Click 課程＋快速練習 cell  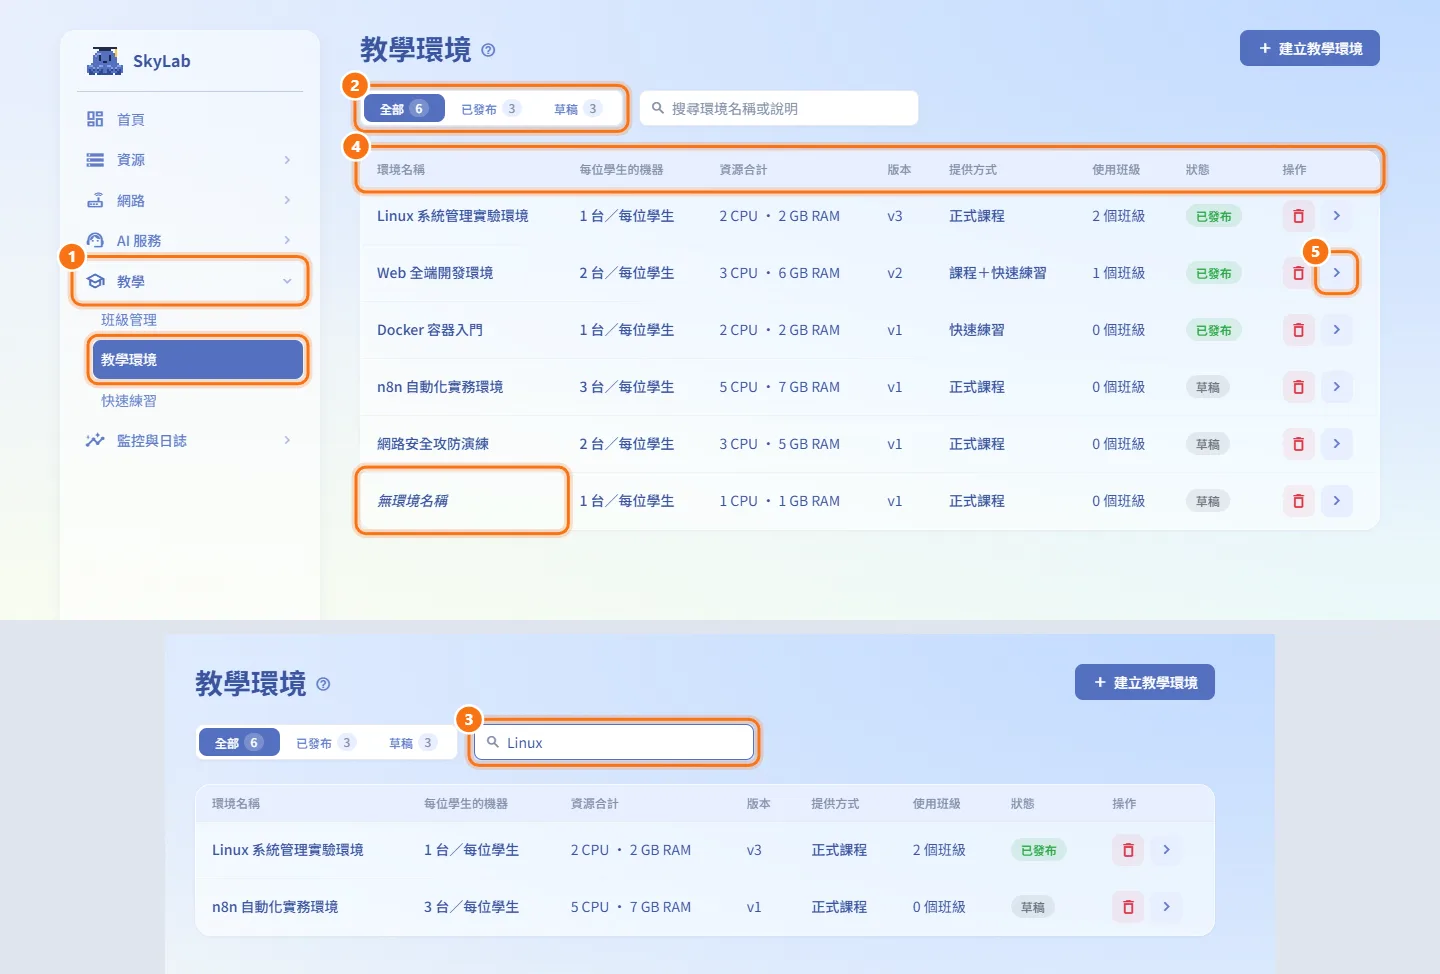coord(998,273)
